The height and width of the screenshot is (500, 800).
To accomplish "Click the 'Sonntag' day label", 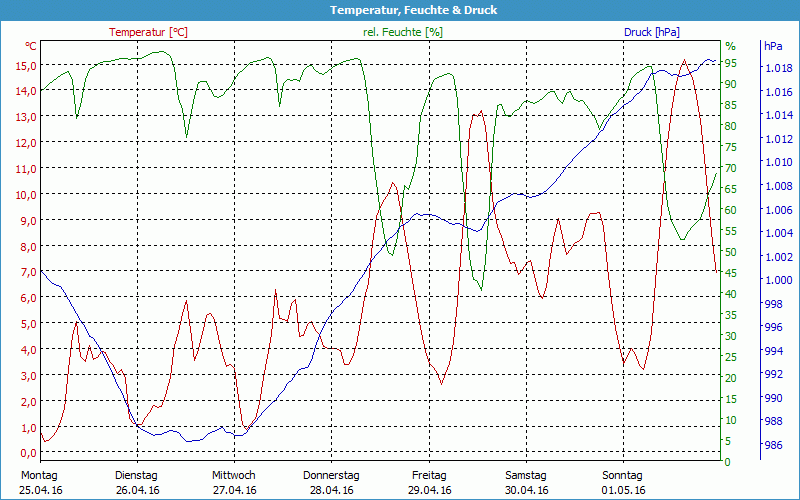I will [x=622, y=476].
